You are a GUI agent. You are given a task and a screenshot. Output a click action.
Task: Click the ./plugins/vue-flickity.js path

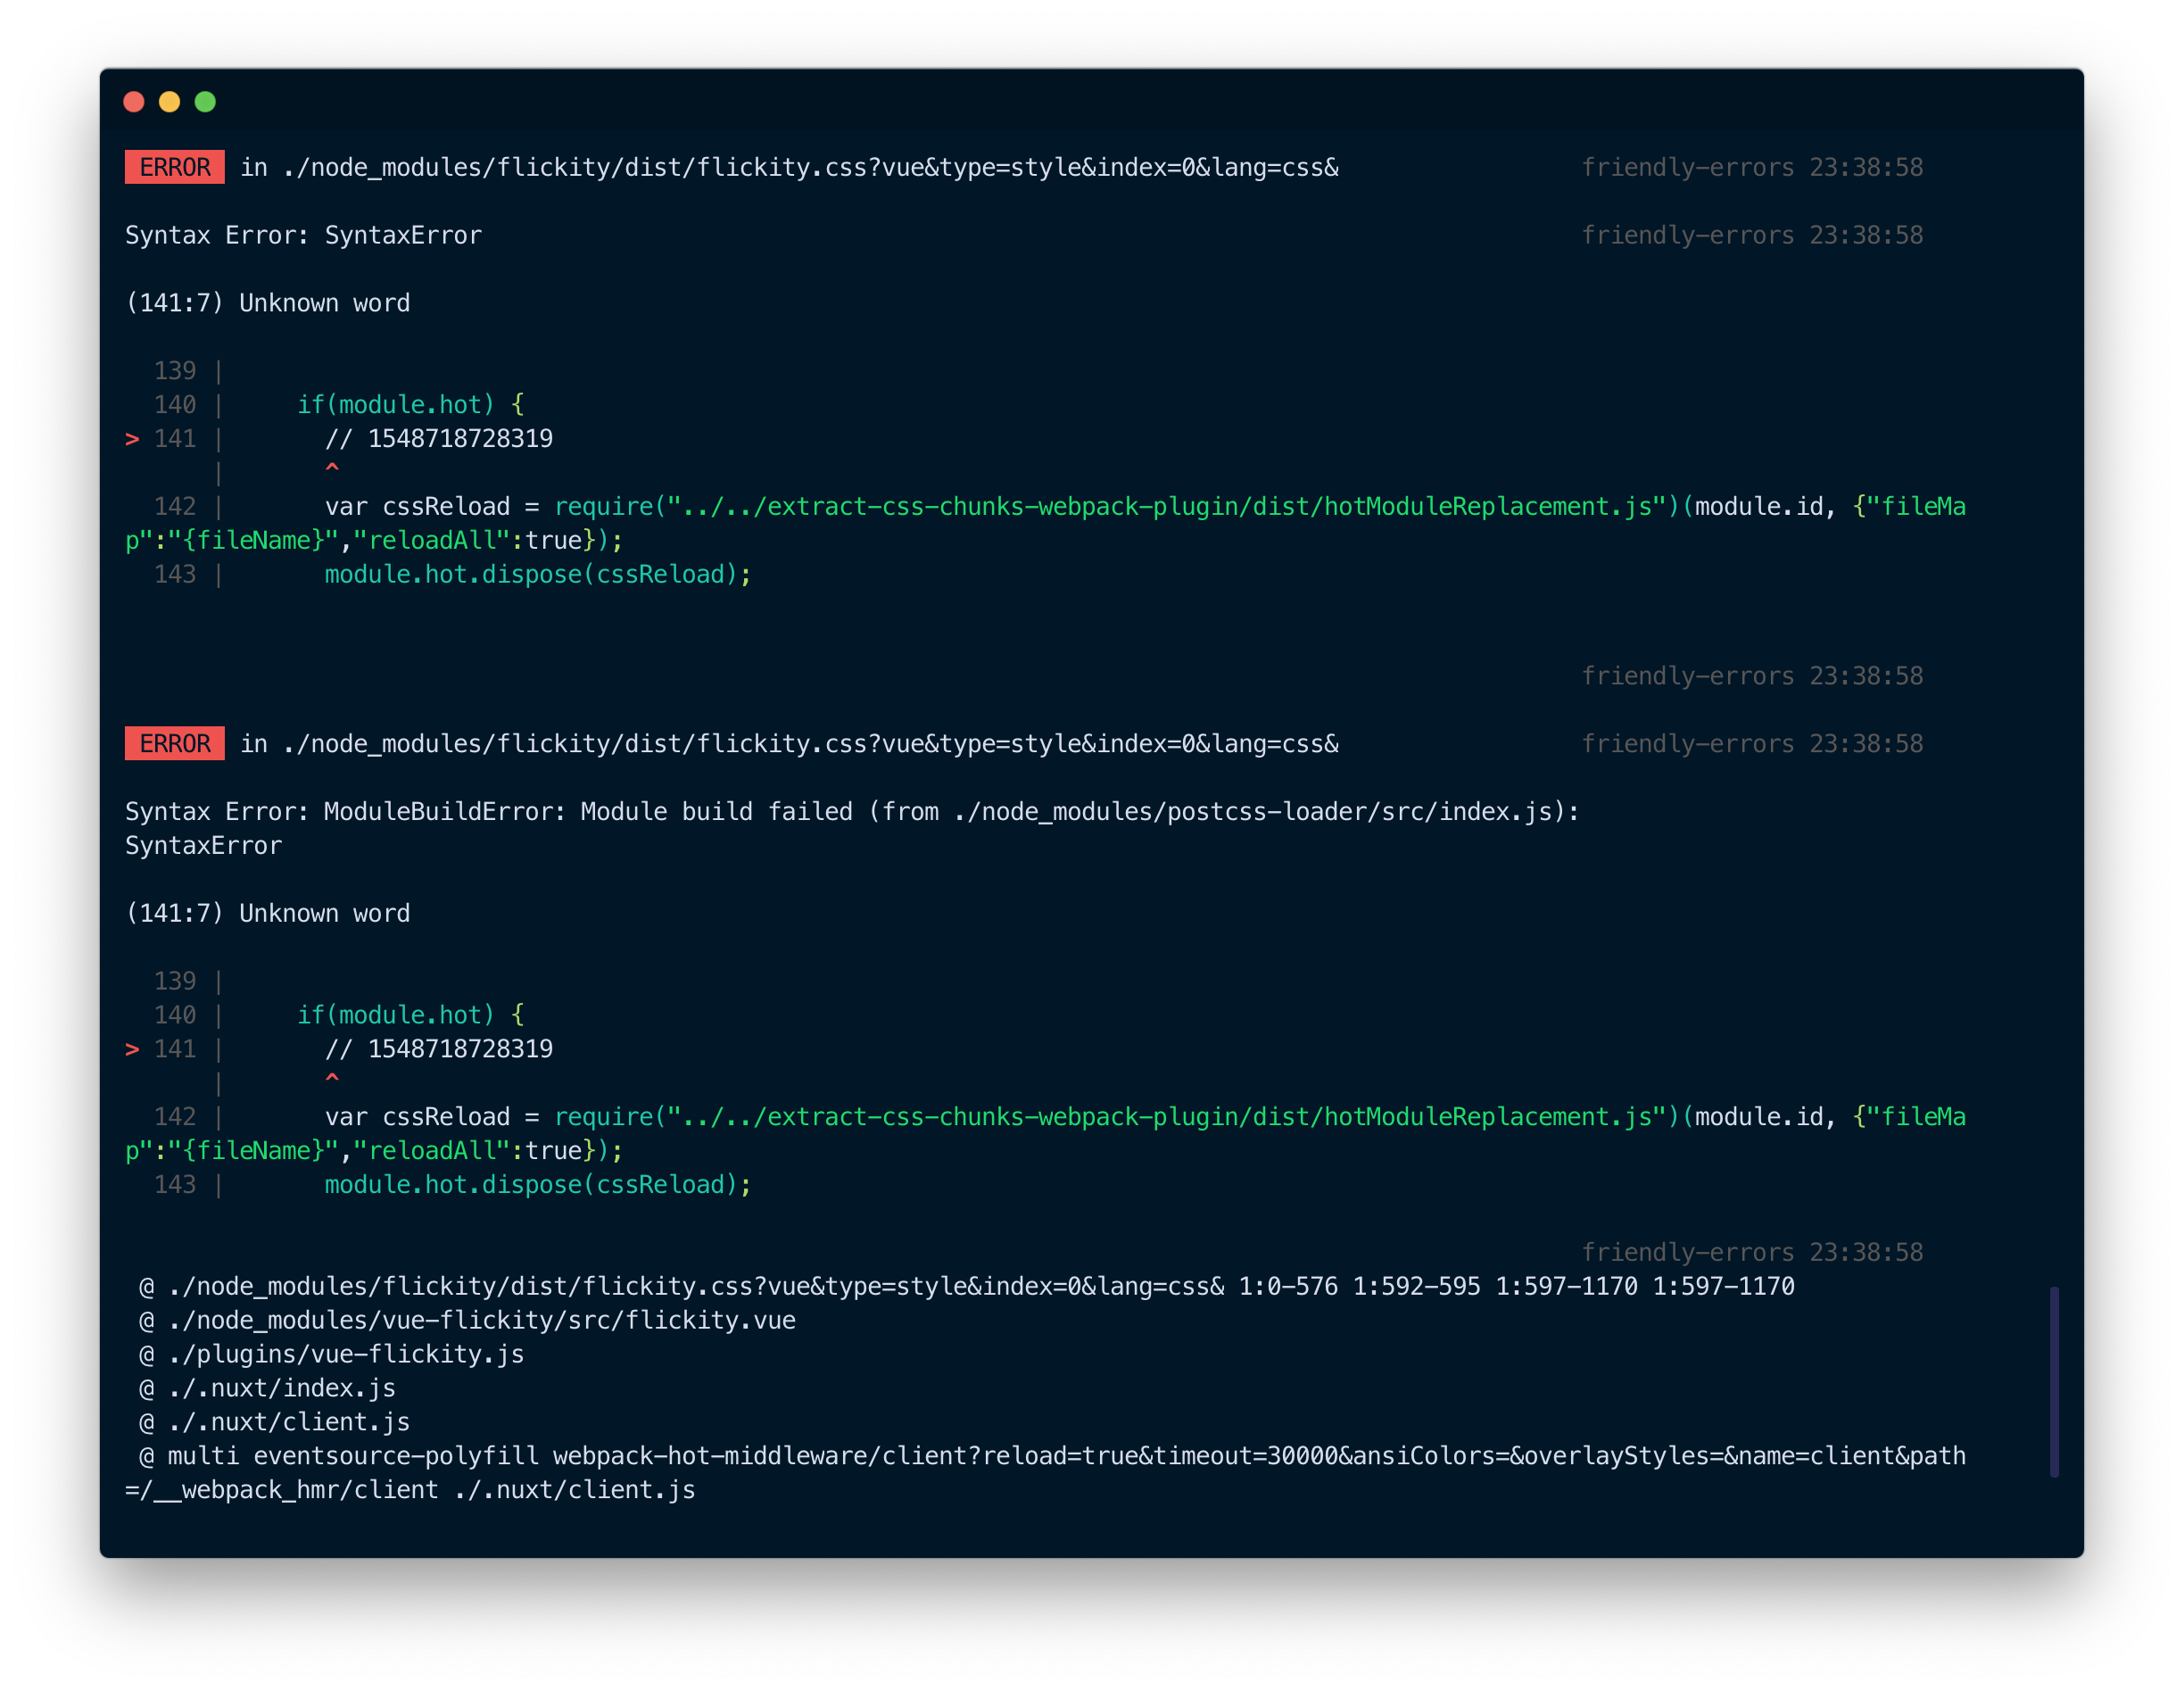(x=346, y=1354)
